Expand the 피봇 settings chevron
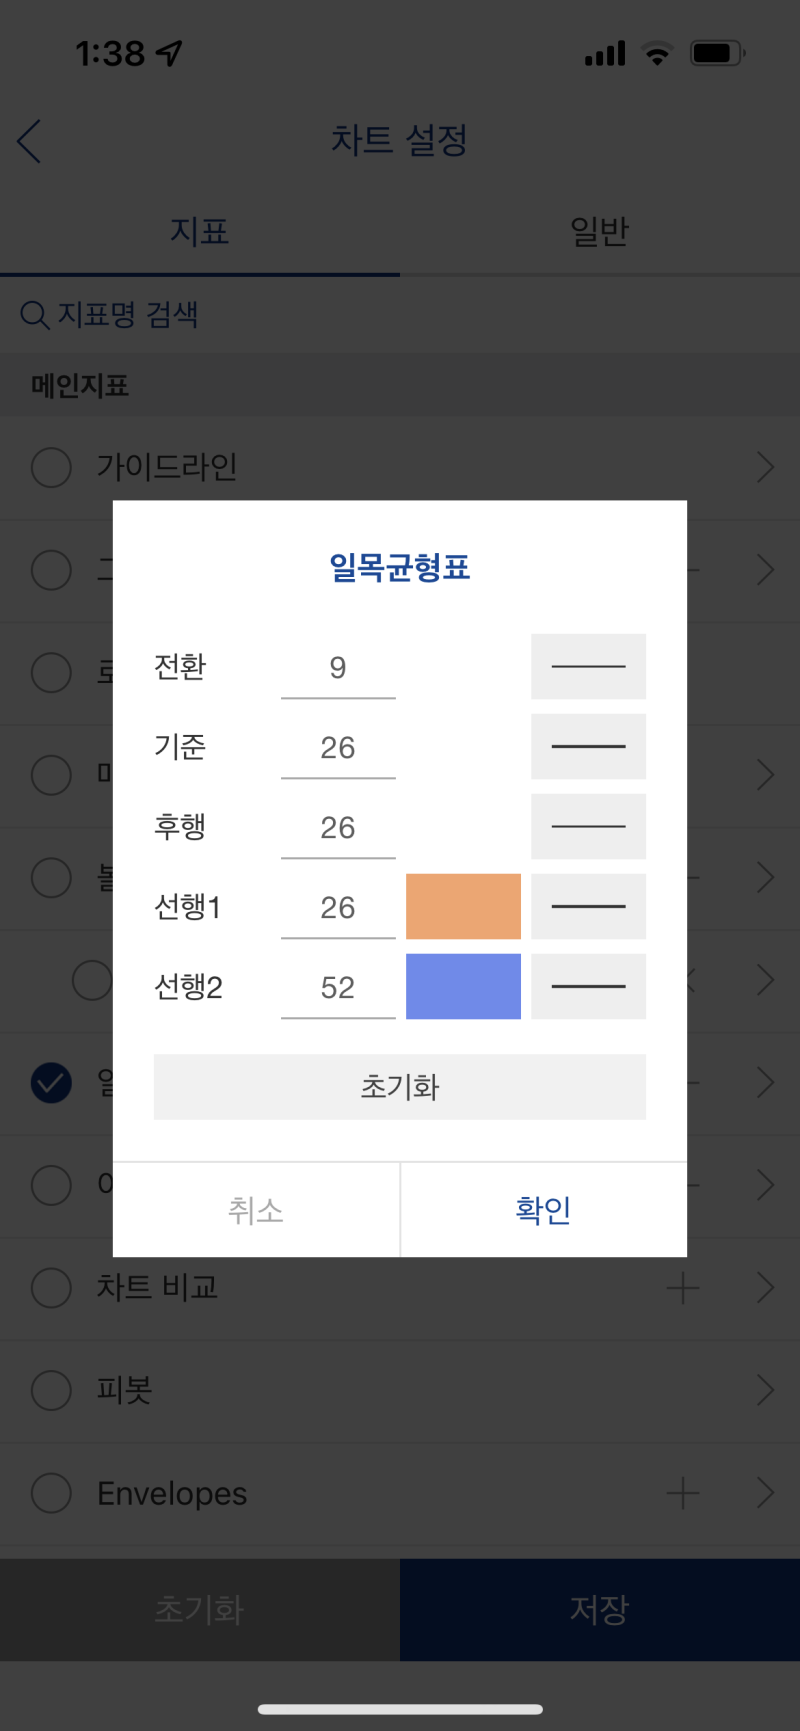 click(x=765, y=1389)
